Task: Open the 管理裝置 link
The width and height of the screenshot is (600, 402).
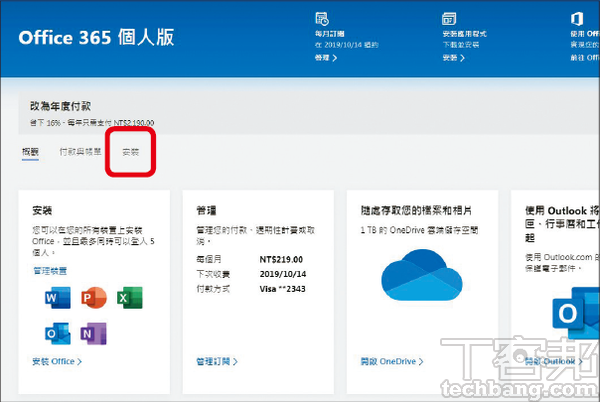Action: point(50,271)
